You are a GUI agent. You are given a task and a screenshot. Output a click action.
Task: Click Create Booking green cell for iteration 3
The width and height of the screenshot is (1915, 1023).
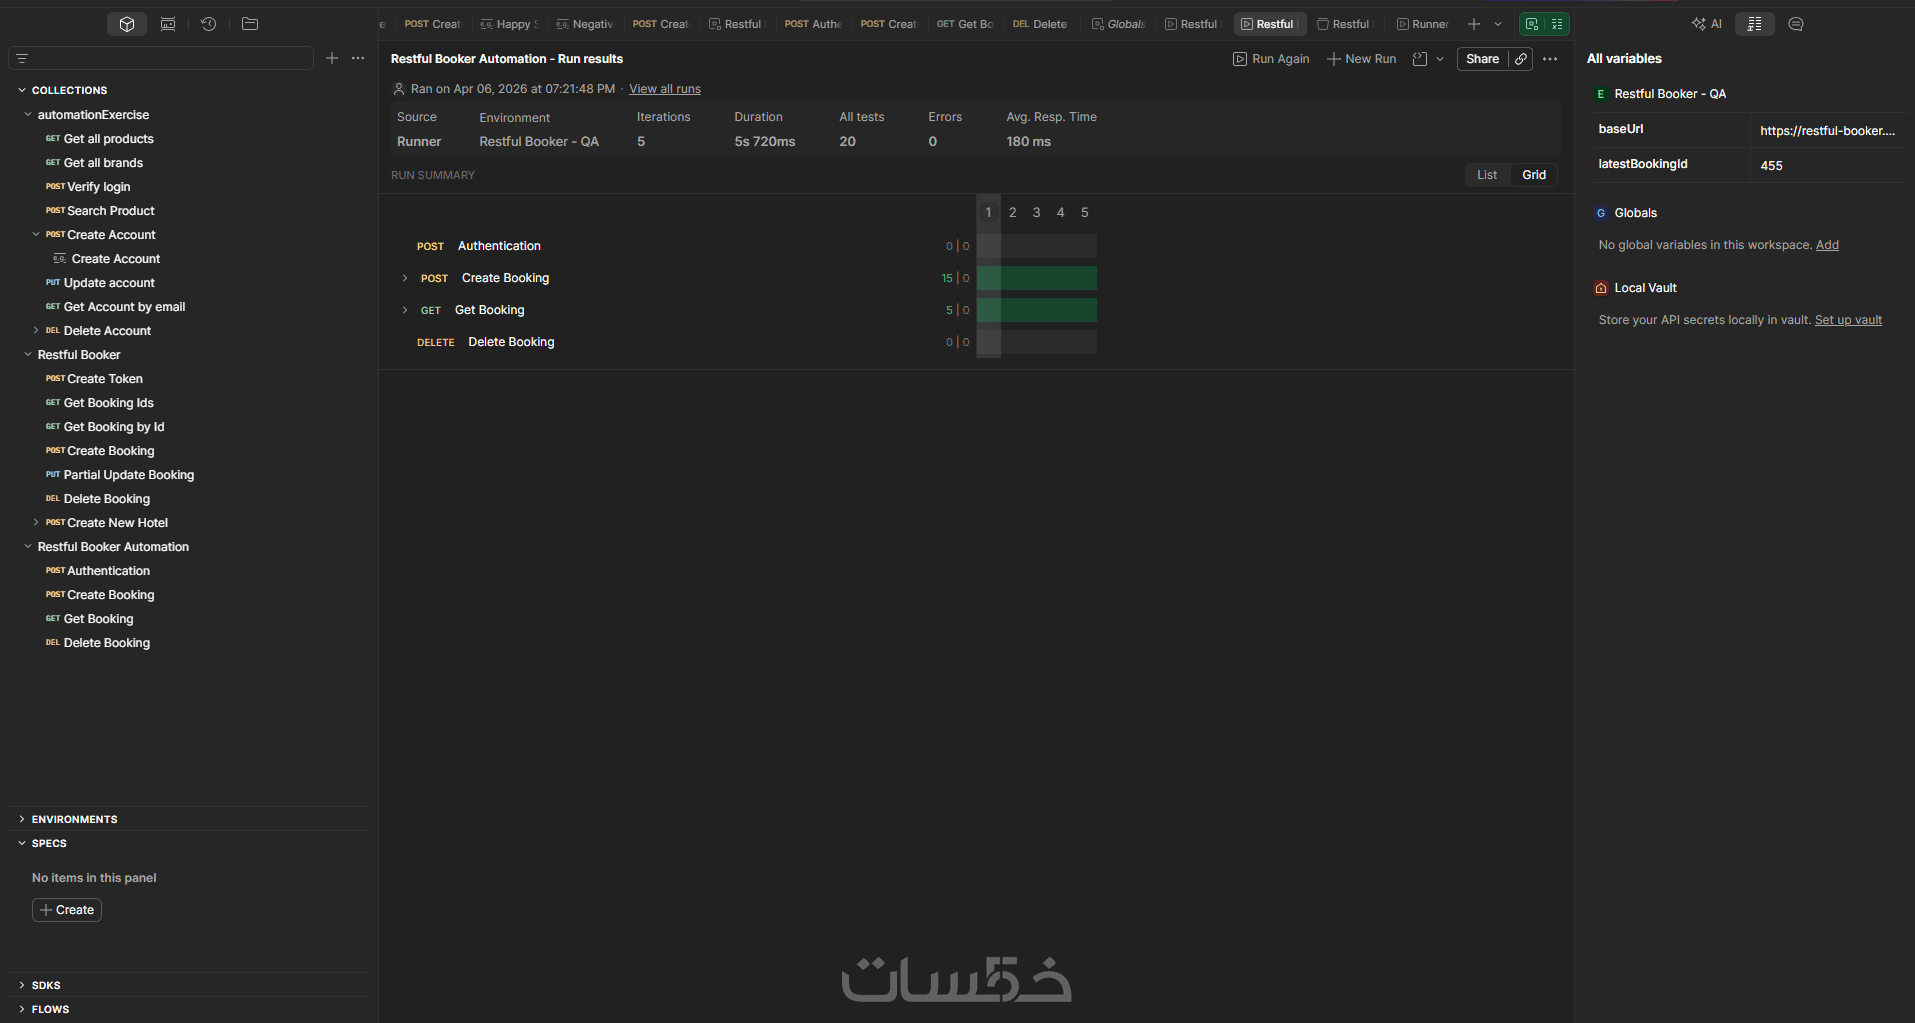pos(1037,278)
